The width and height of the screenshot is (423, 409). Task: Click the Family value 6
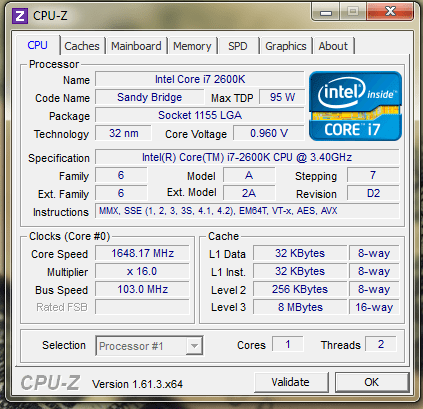pyautogui.click(x=121, y=175)
